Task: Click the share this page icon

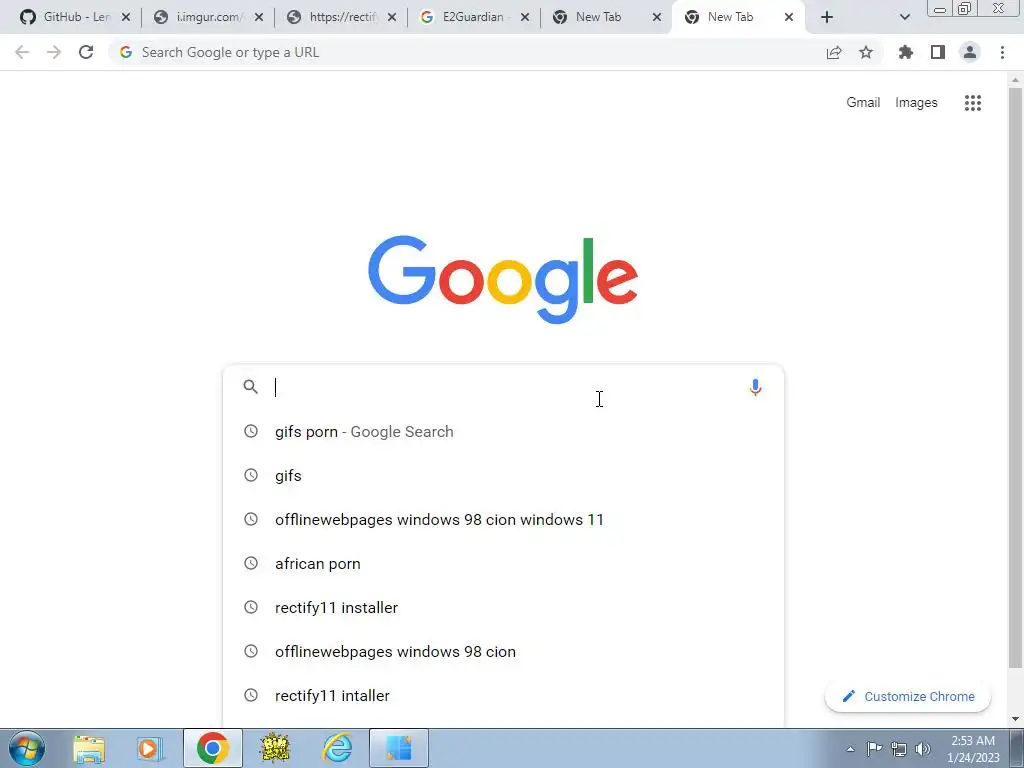Action: coord(834,52)
